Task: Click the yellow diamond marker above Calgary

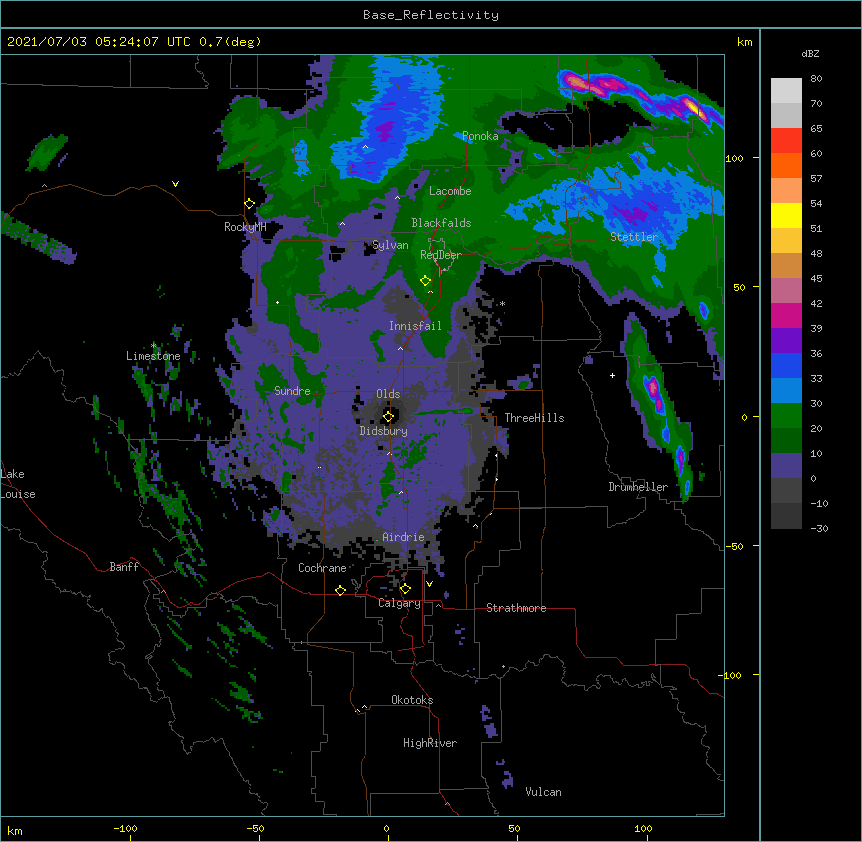Action: [405, 589]
